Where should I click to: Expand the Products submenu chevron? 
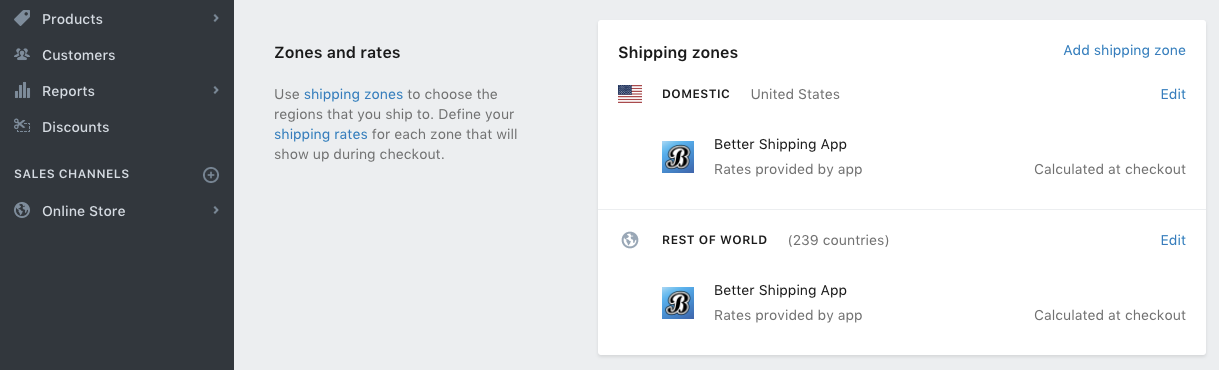pos(216,18)
